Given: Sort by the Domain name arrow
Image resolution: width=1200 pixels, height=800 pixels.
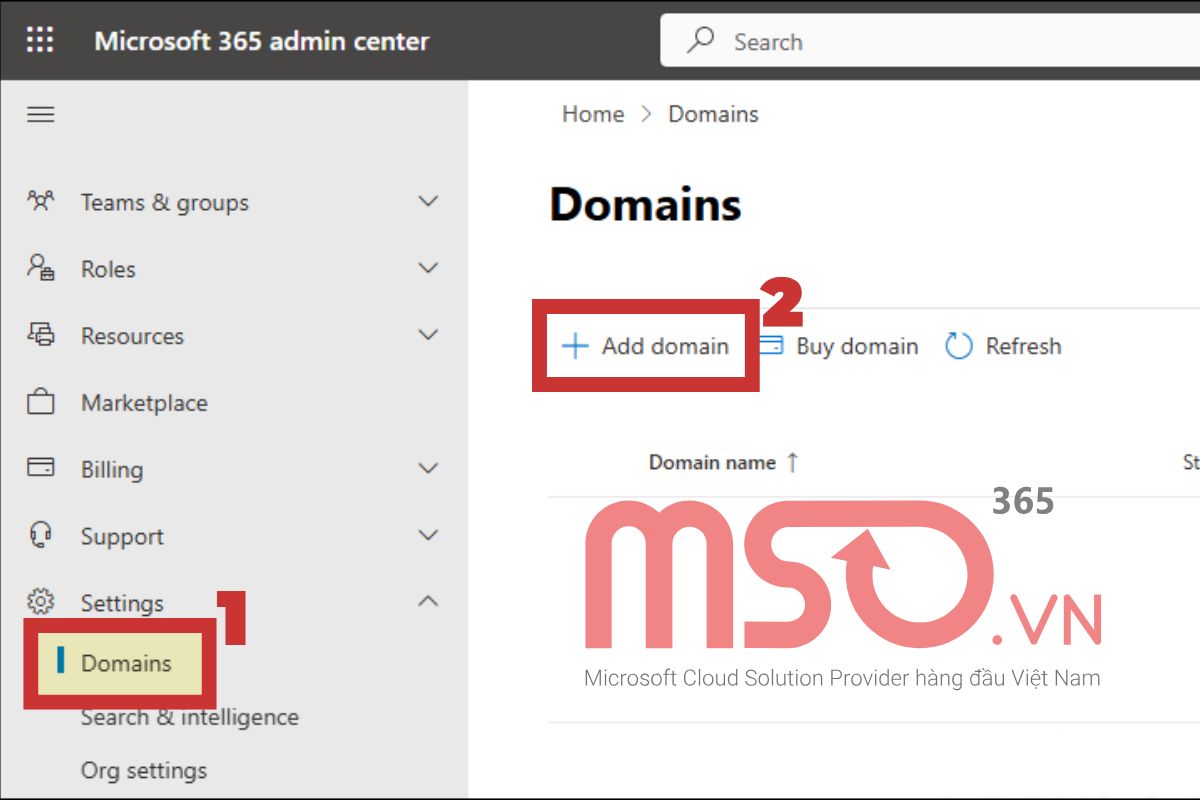Looking at the screenshot, I should [x=792, y=462].
